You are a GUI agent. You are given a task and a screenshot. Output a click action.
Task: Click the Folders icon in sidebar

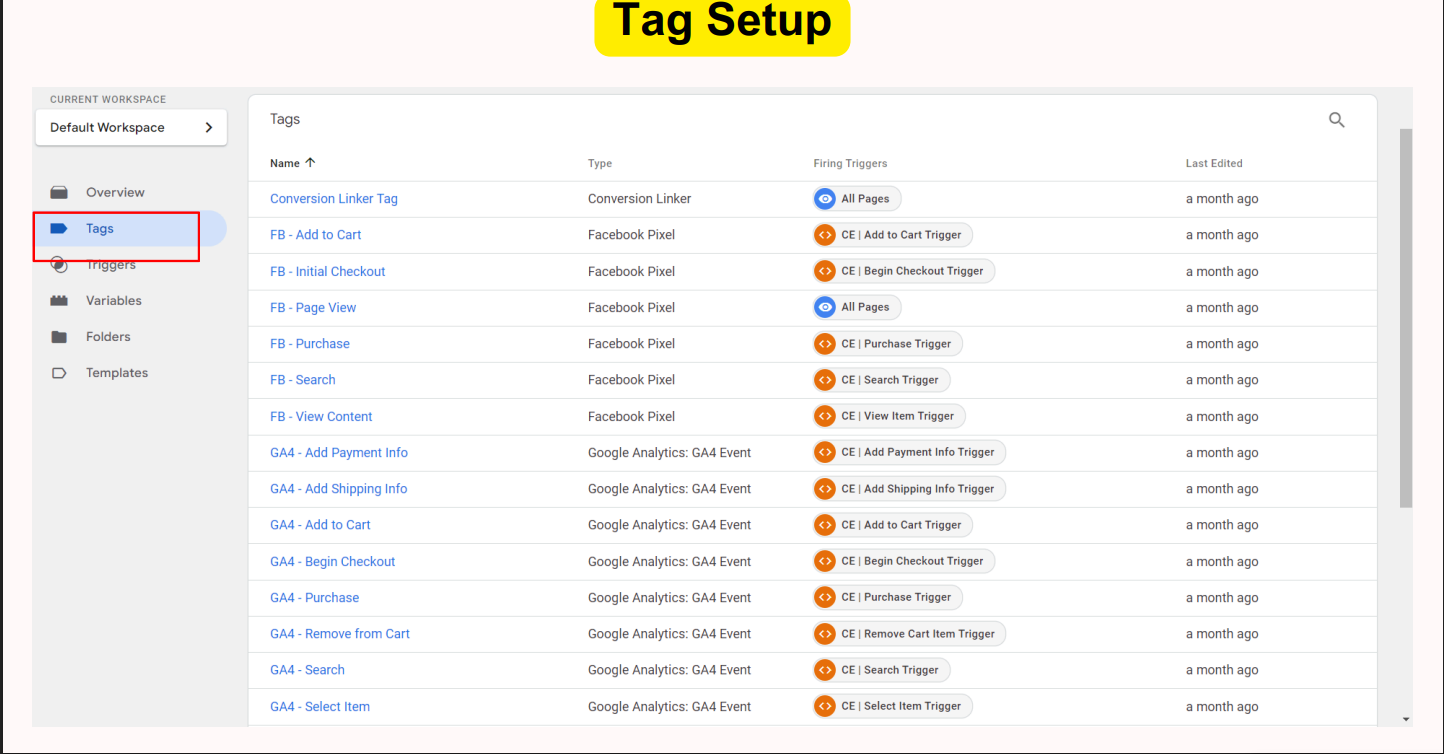(59, 337)
